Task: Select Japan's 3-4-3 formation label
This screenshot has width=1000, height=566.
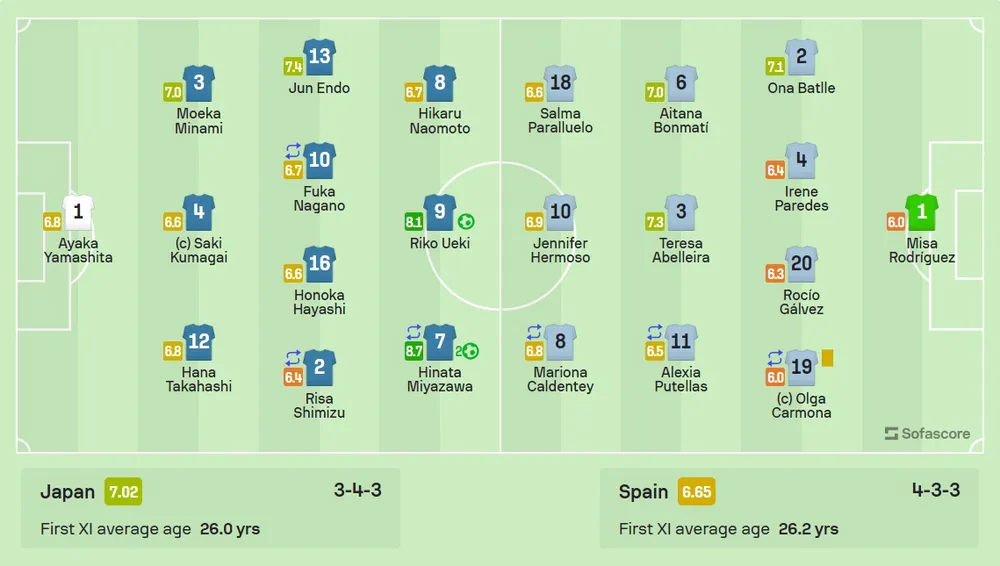Action: [358, 490]
